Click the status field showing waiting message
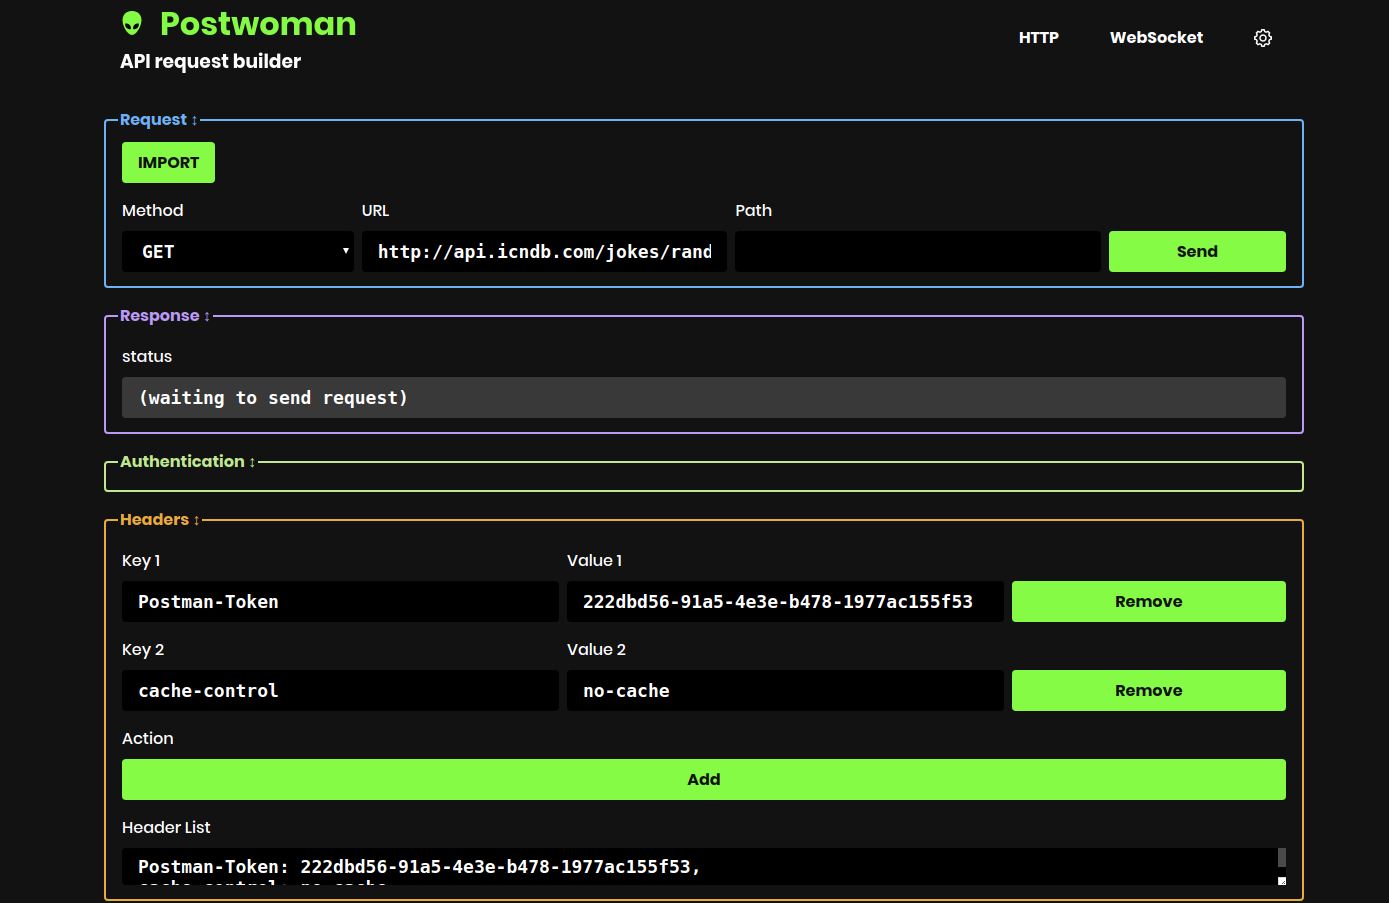Screen dimensions: 1389x903 [704, 398]
